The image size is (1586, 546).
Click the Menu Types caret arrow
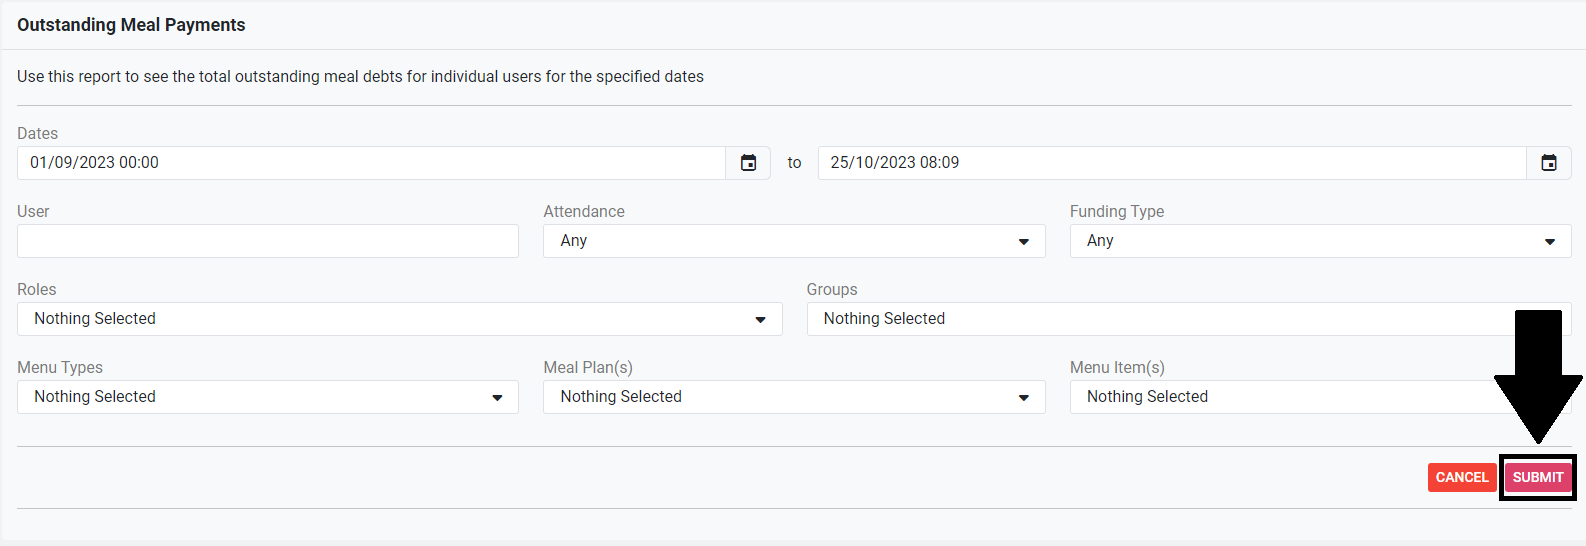pos(497,398)
